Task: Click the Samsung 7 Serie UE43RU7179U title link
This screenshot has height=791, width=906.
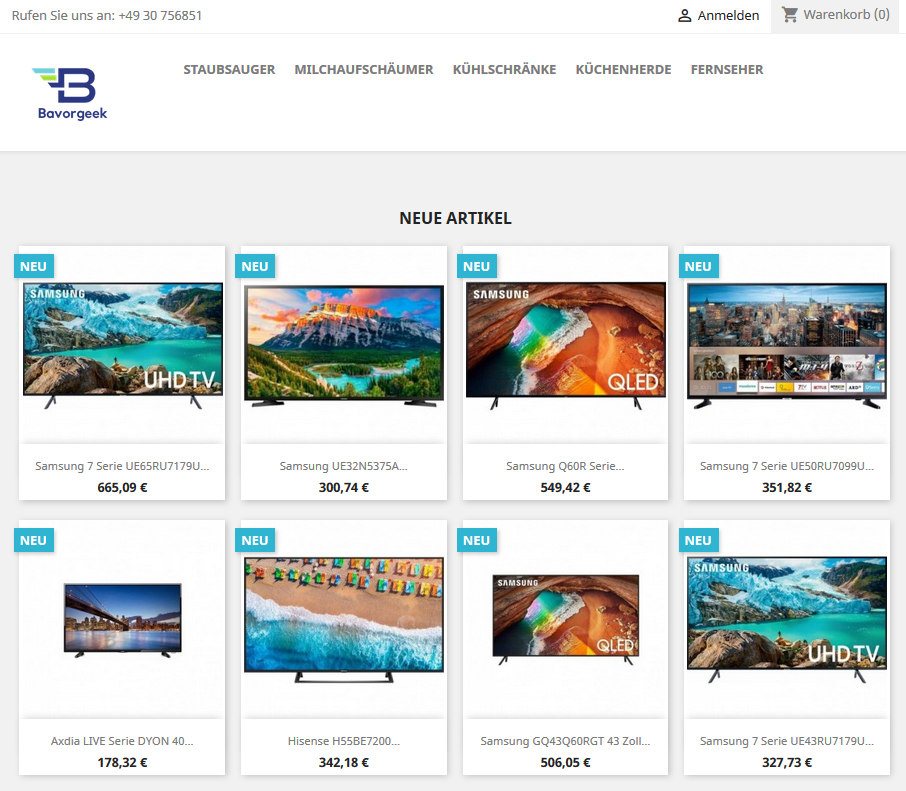Action: tap(787, 741)
